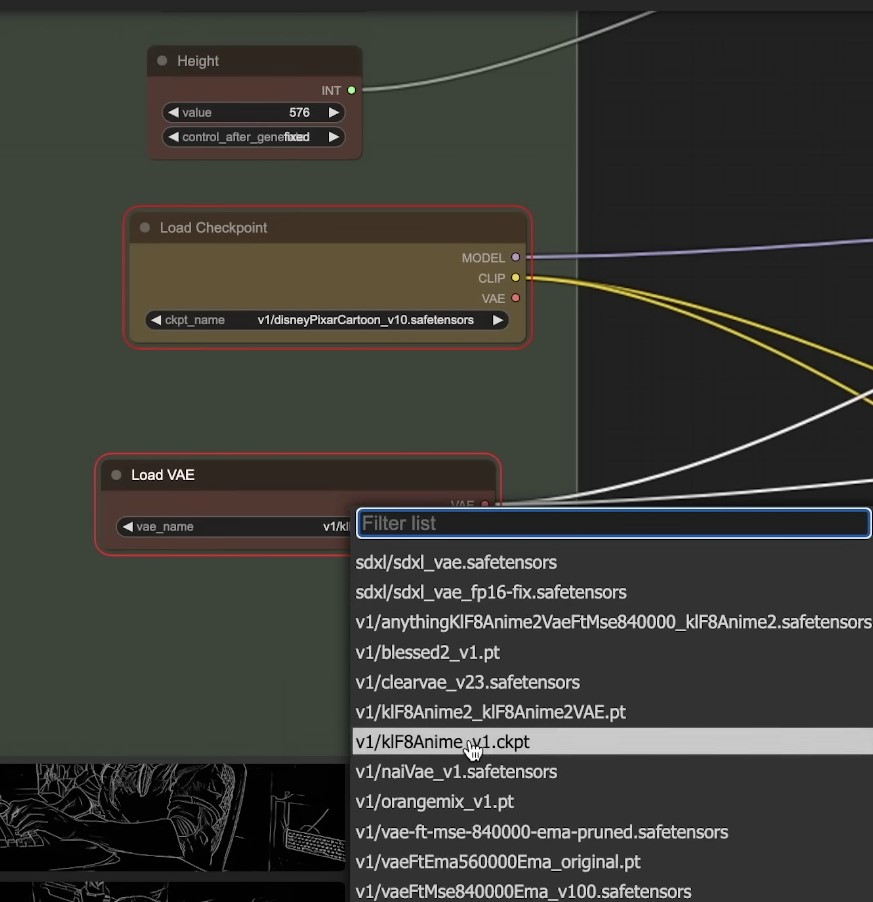Choose sdxl/sdxl_vae.safetensors from the list
The image size is (873, 902).
click(456, 563)
